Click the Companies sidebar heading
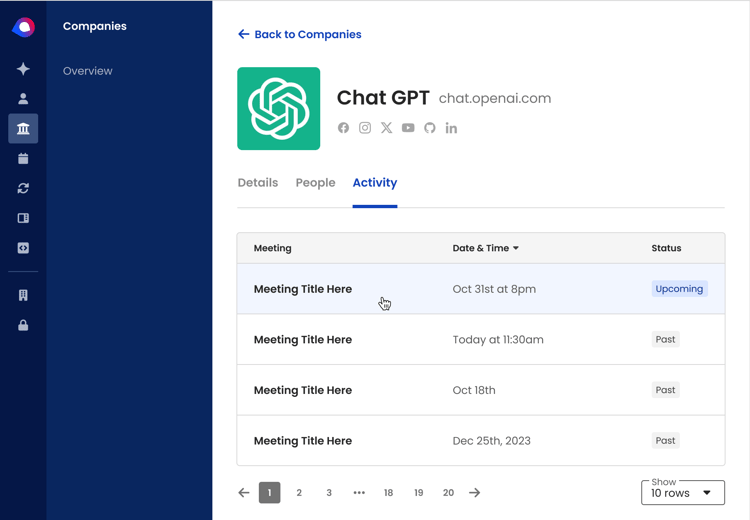The image size is (750, 520). (95, 26)
